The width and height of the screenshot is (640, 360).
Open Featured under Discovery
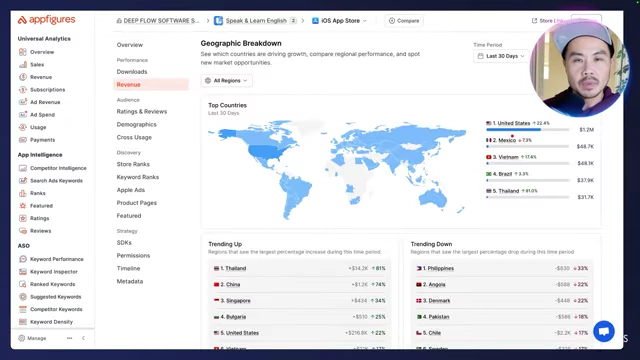129,216
